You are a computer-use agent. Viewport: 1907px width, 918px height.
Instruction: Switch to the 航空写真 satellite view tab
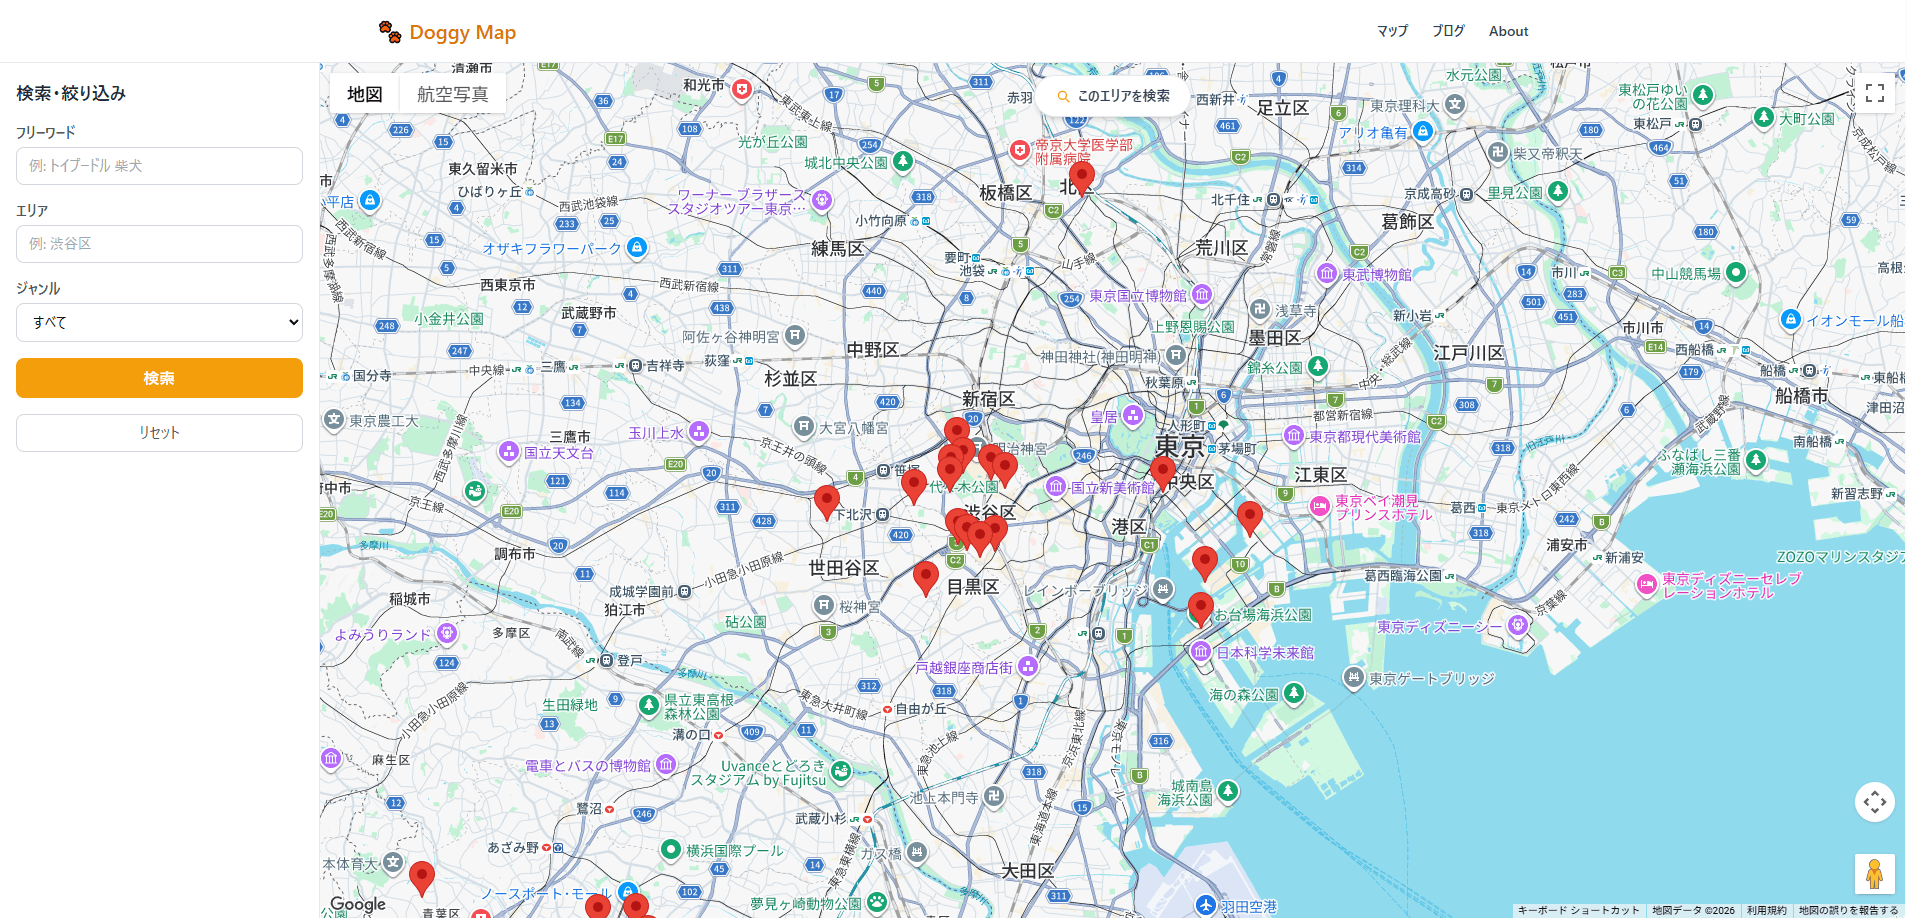(x=452, y=94)
